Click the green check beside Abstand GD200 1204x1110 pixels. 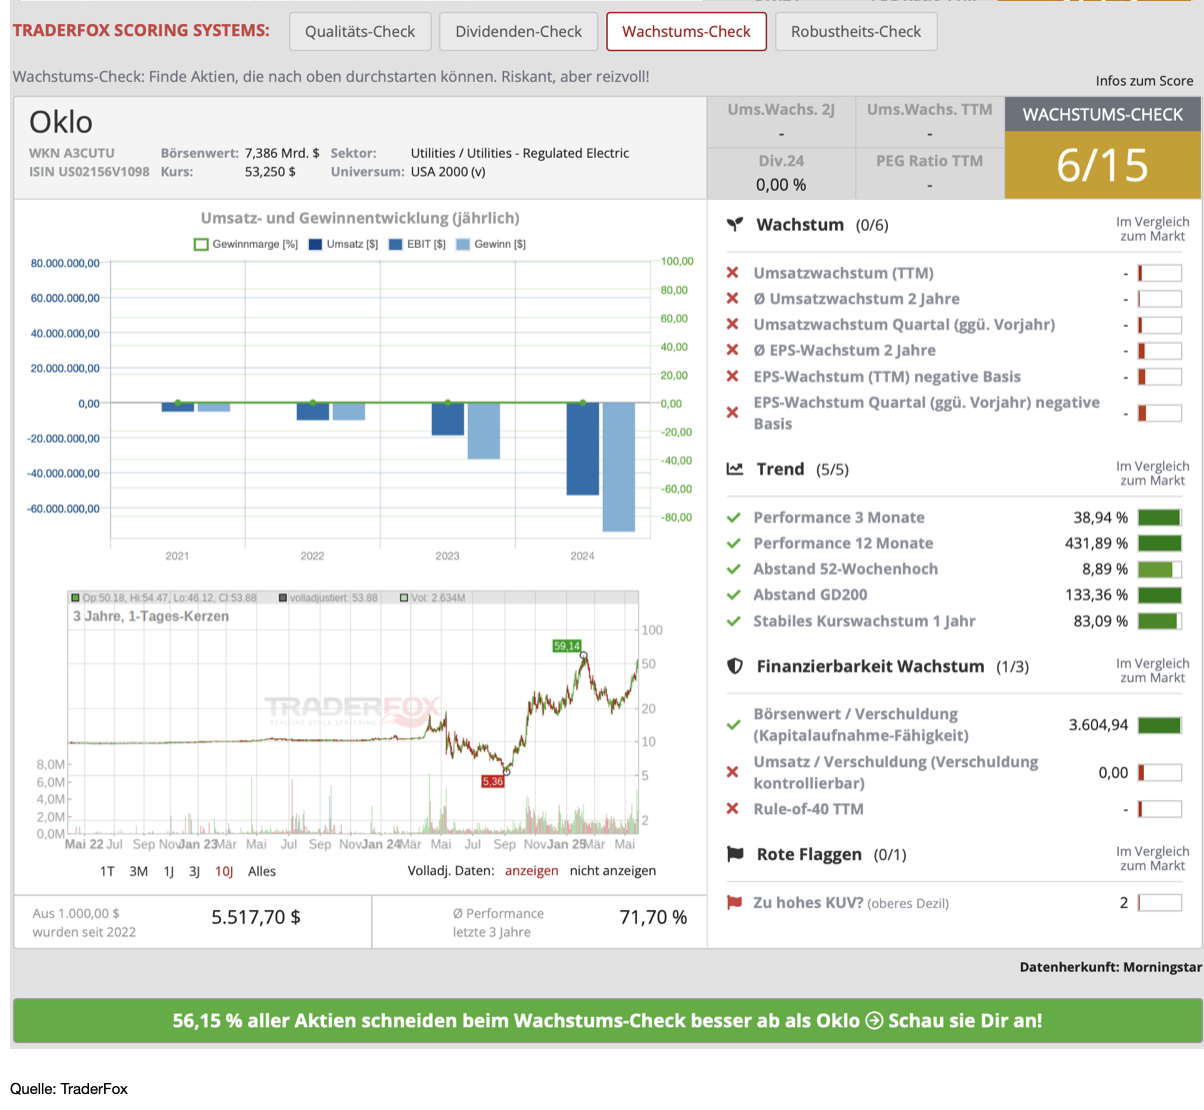734,596
